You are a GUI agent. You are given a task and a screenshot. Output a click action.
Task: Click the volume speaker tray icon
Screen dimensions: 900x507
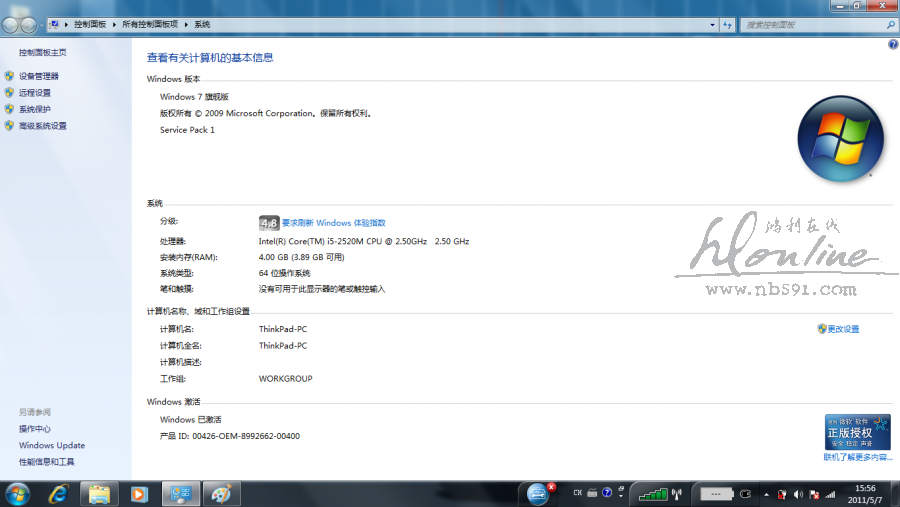click(798, 494)
